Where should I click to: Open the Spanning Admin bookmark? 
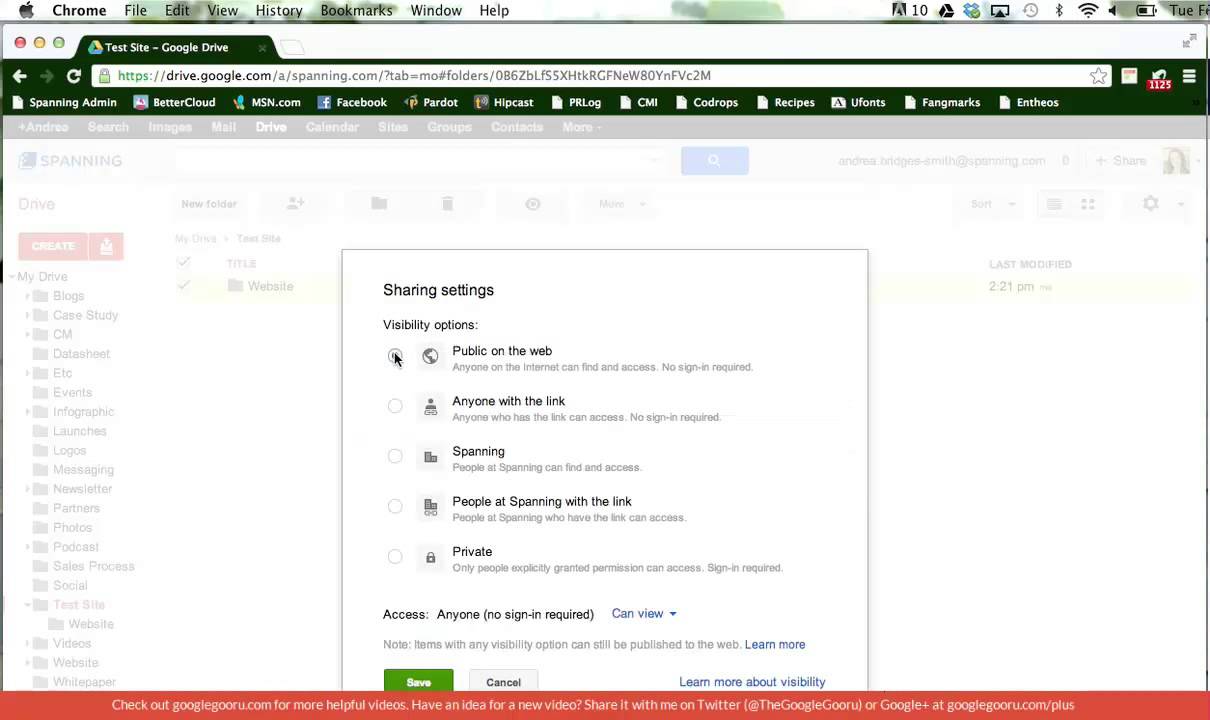point(64,102)
